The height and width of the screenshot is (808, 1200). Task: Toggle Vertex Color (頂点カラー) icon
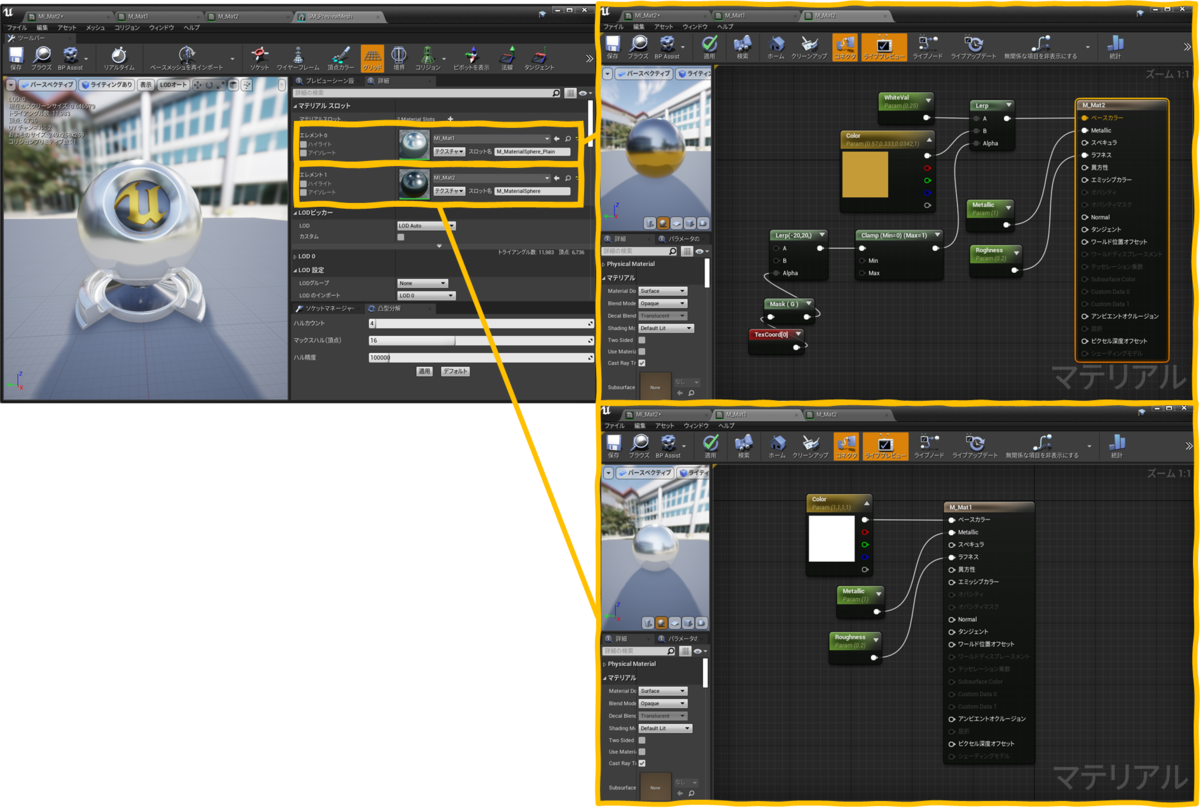coord(341,58)
